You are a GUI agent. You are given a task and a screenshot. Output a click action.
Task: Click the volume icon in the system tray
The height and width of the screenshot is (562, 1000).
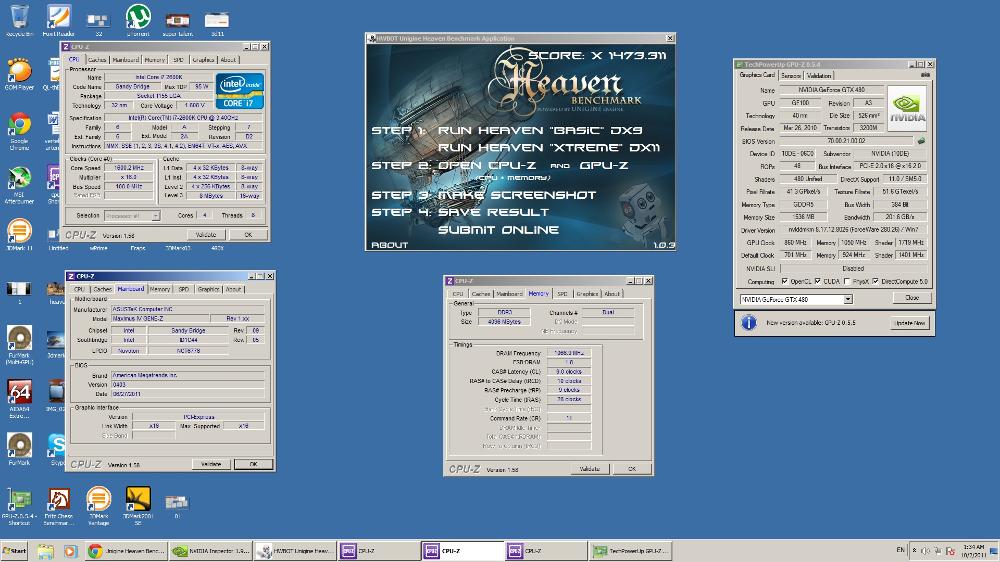[x=925, y=551]
